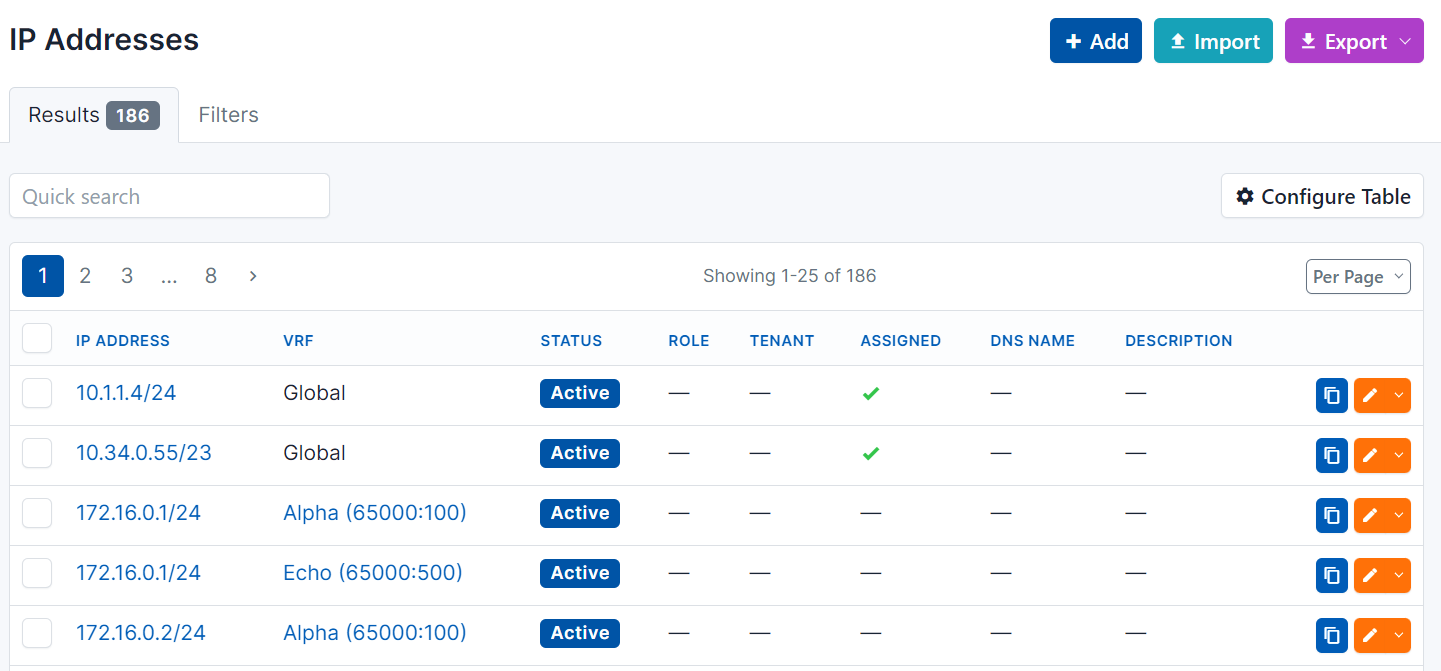Copy the Echo VRF 172.16.0.1/24 entry
This screenshot has width=1441, height=671.
coord(1331,575)
